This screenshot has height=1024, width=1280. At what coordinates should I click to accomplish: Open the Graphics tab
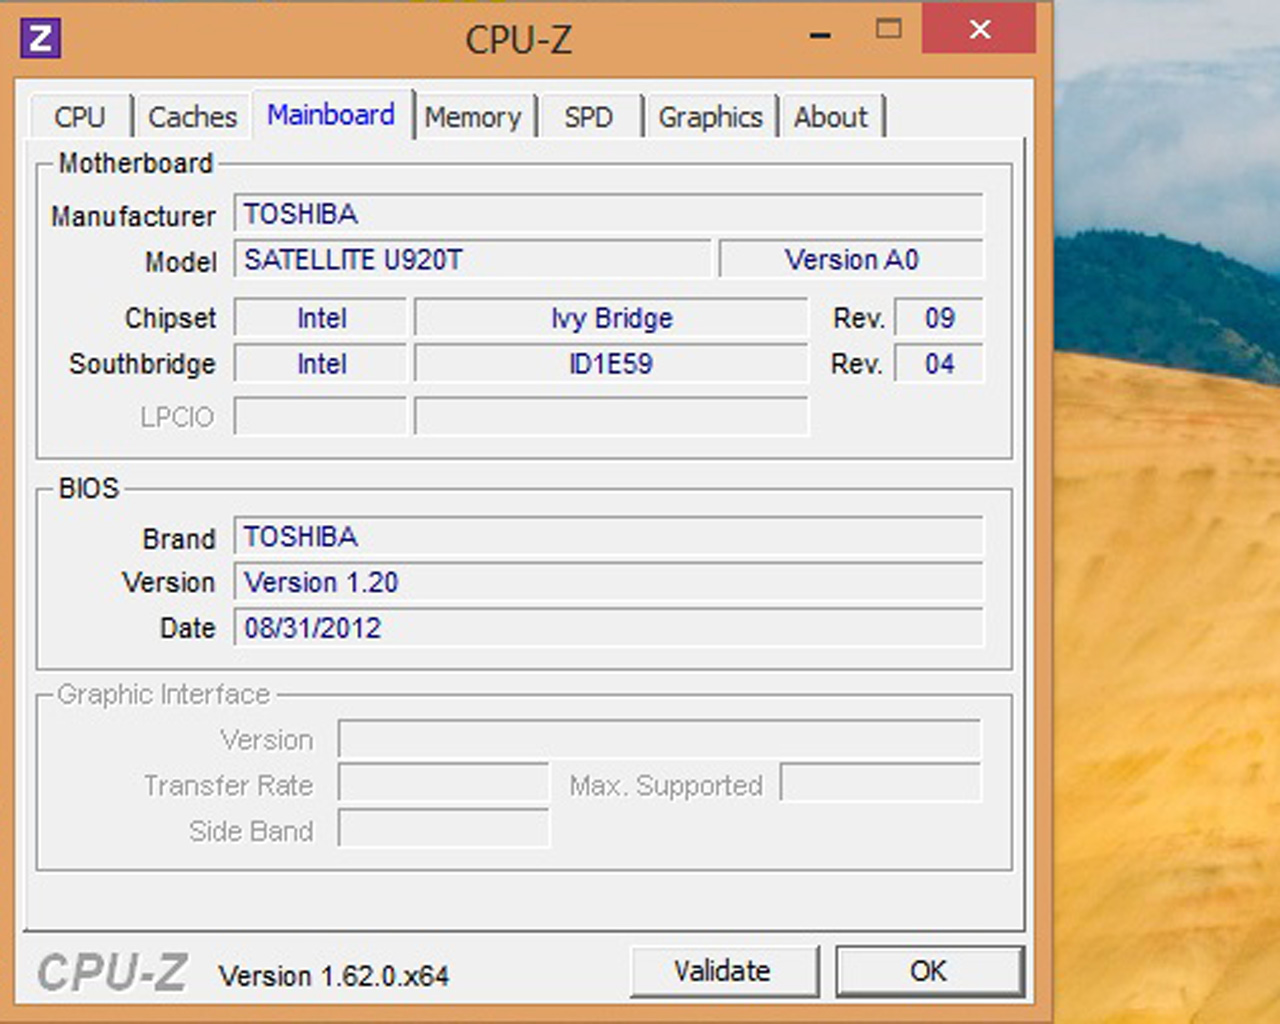tap(710, 117)
